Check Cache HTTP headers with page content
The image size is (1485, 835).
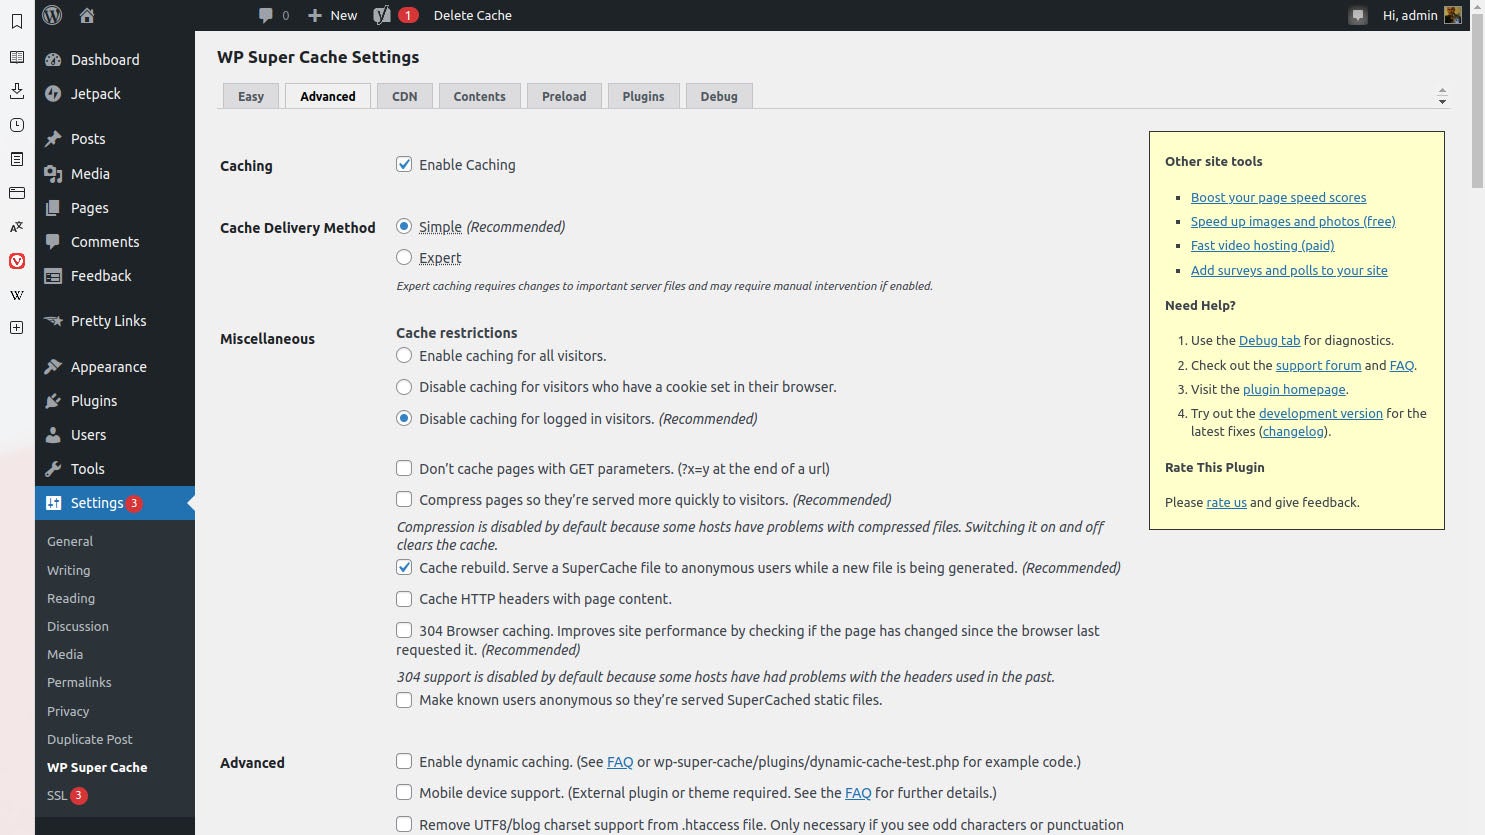404,598
